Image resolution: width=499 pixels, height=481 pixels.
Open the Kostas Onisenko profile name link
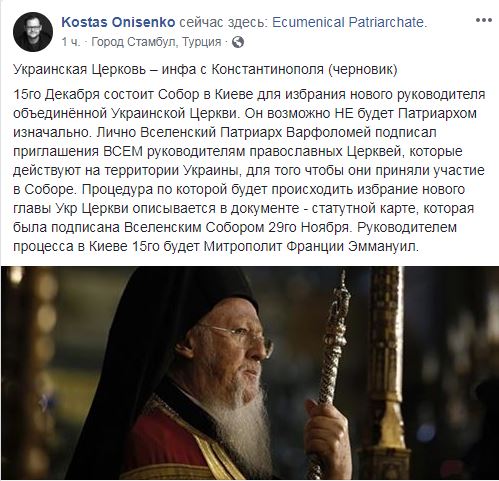point(118,22)
